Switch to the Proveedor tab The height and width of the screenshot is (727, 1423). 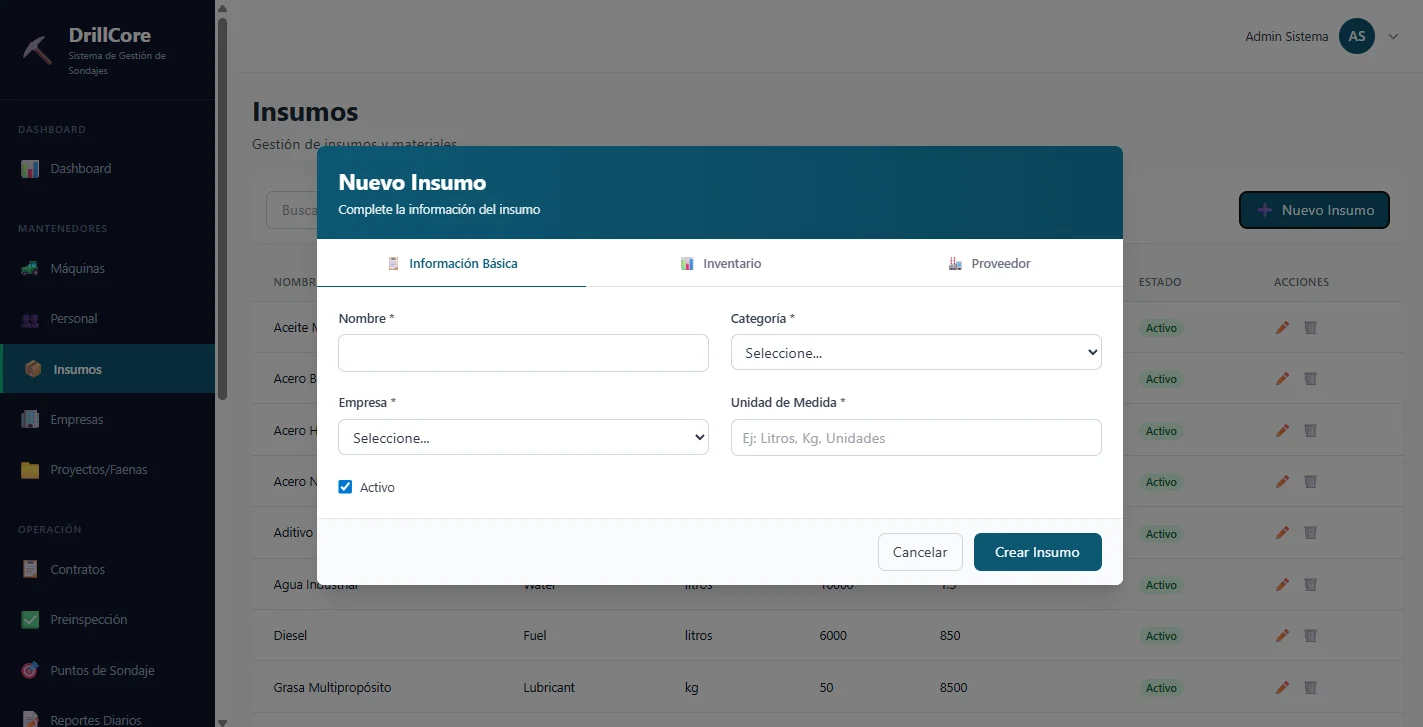[x=988, y=264]
